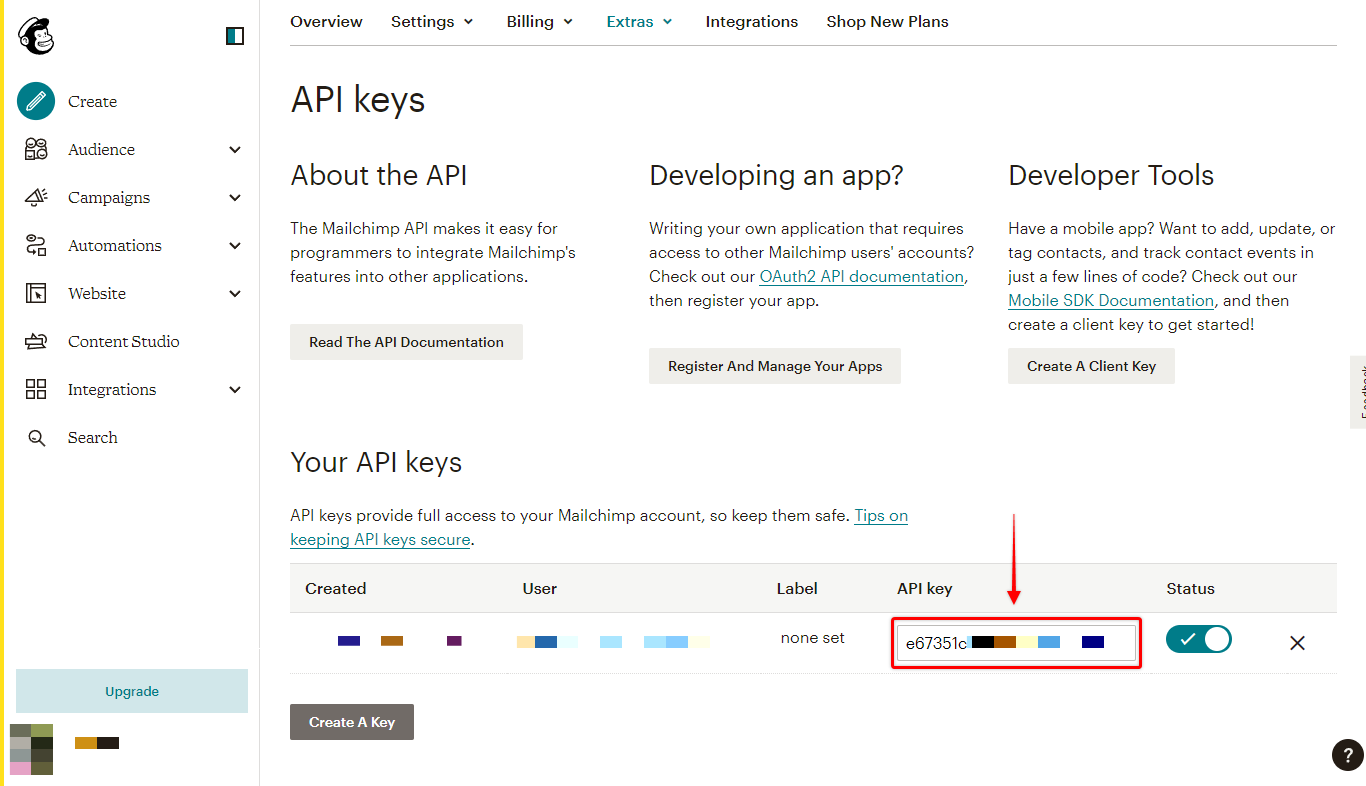
Task: Open the Audience icon in sidebar
Action: 36,149
